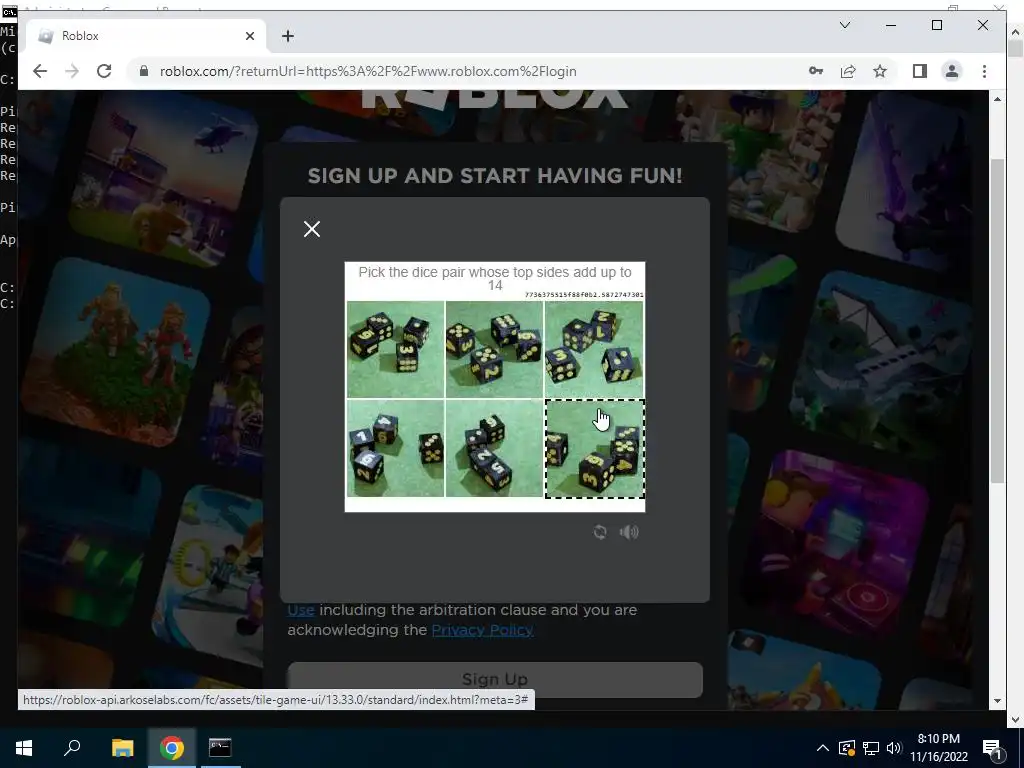The width and height of the screenshot is (1024, 768).
Task: Click the Roblox page vertical scrollbar thumb
Action: [x=997, y=320]
